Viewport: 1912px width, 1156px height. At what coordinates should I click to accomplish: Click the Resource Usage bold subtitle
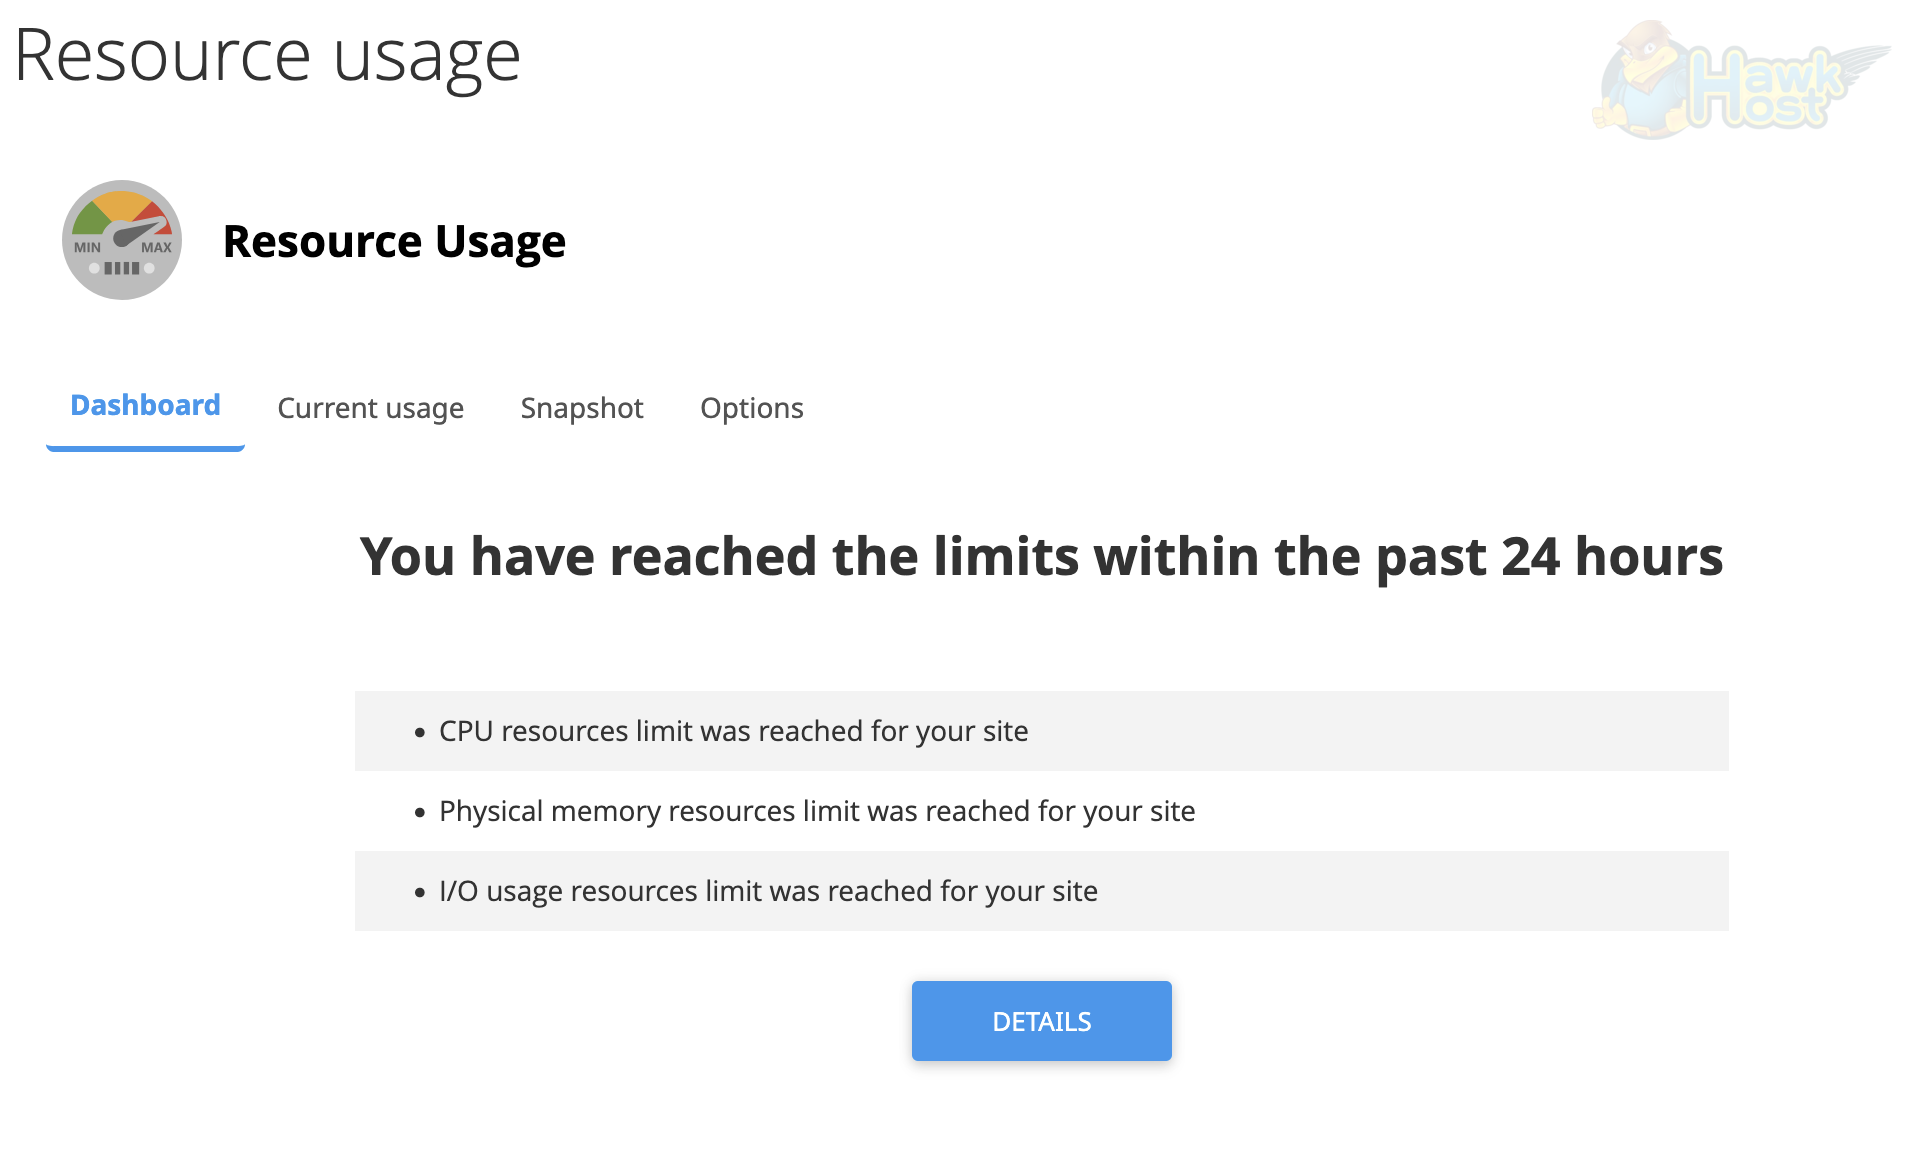click(x=394, y=240)
